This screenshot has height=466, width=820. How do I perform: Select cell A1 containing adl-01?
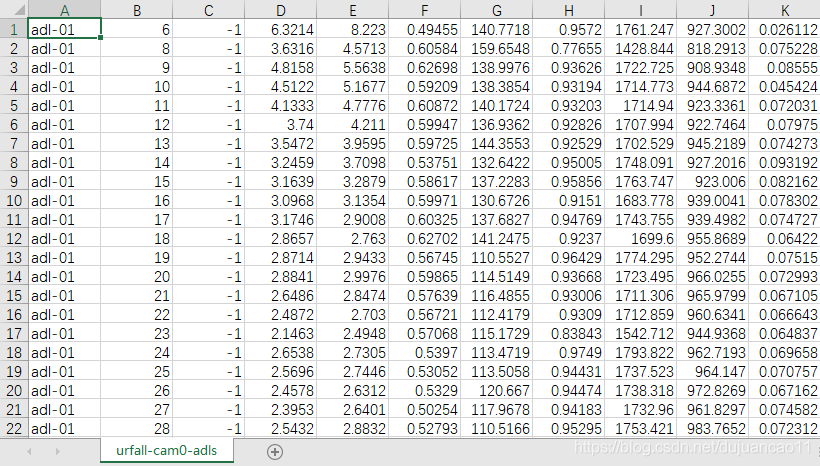[x=64, y=29]
